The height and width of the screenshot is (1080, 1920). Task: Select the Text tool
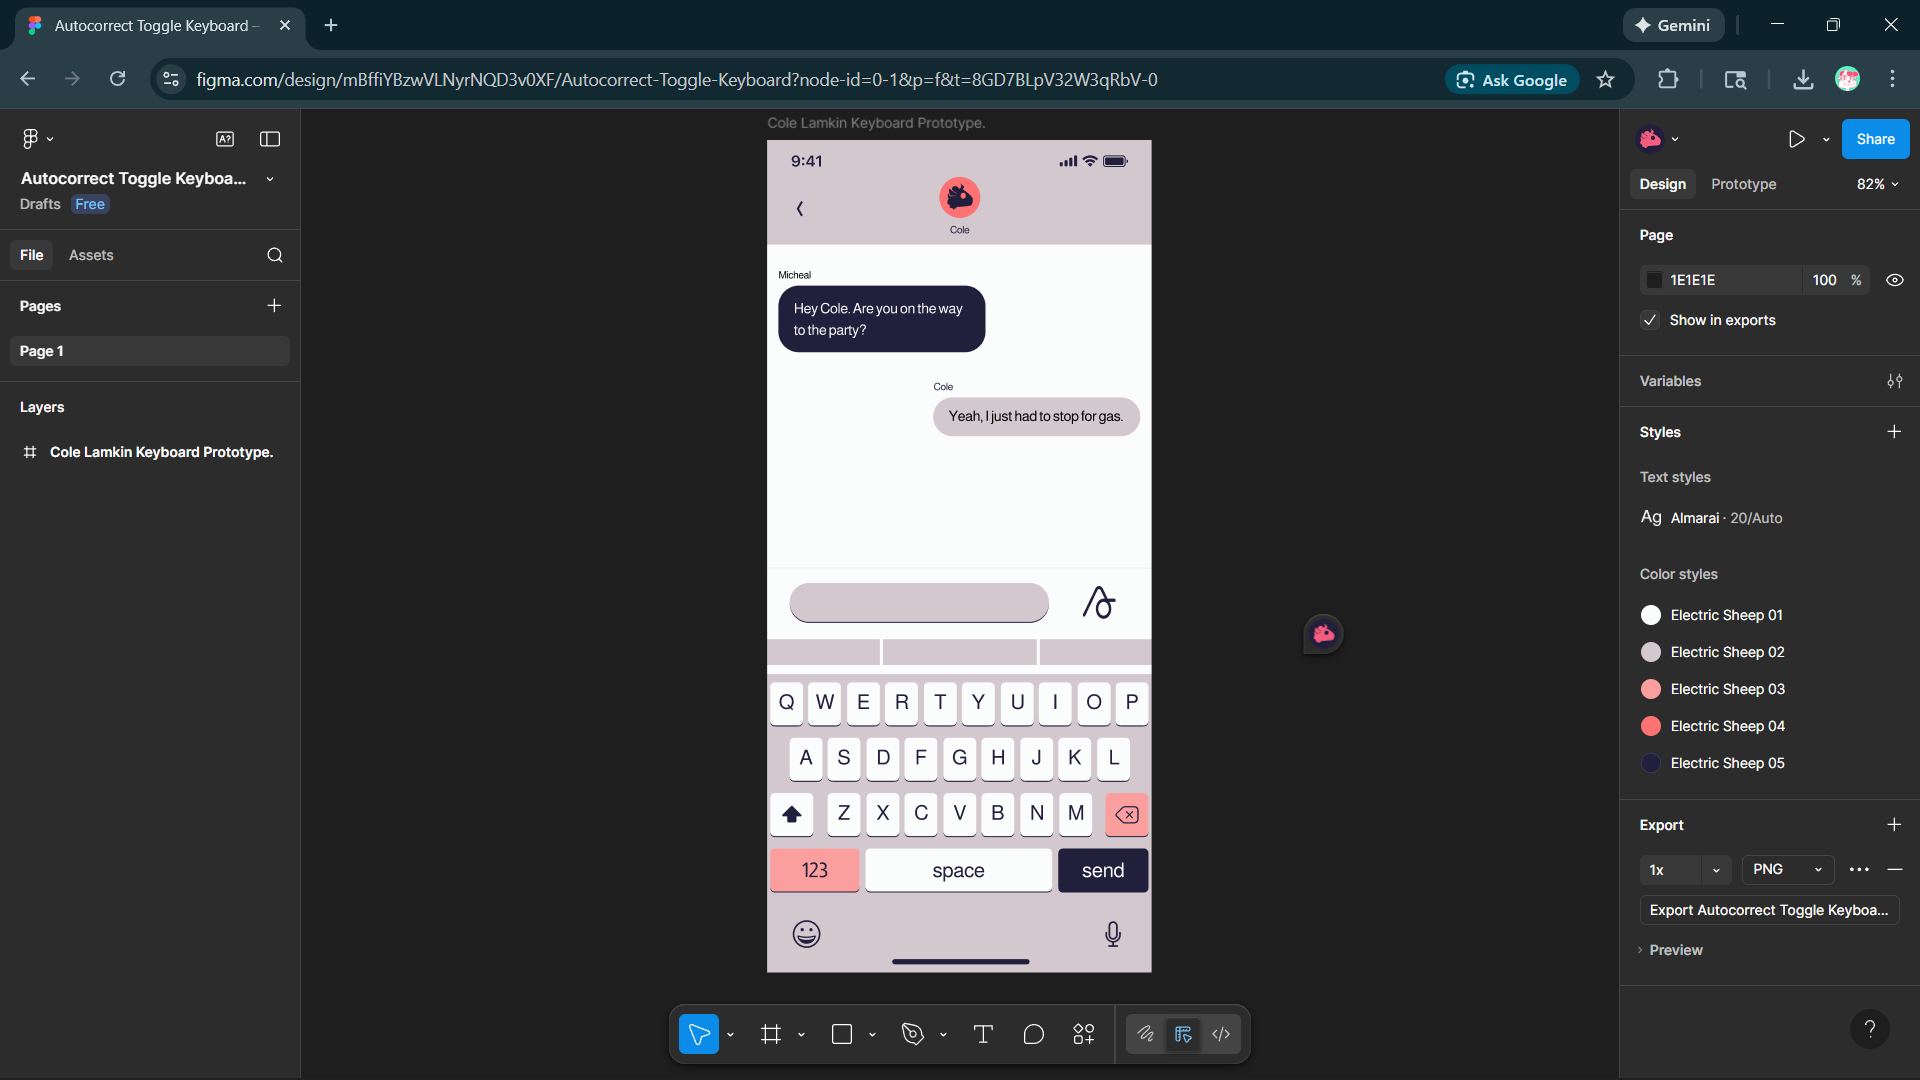point(983,1034)
